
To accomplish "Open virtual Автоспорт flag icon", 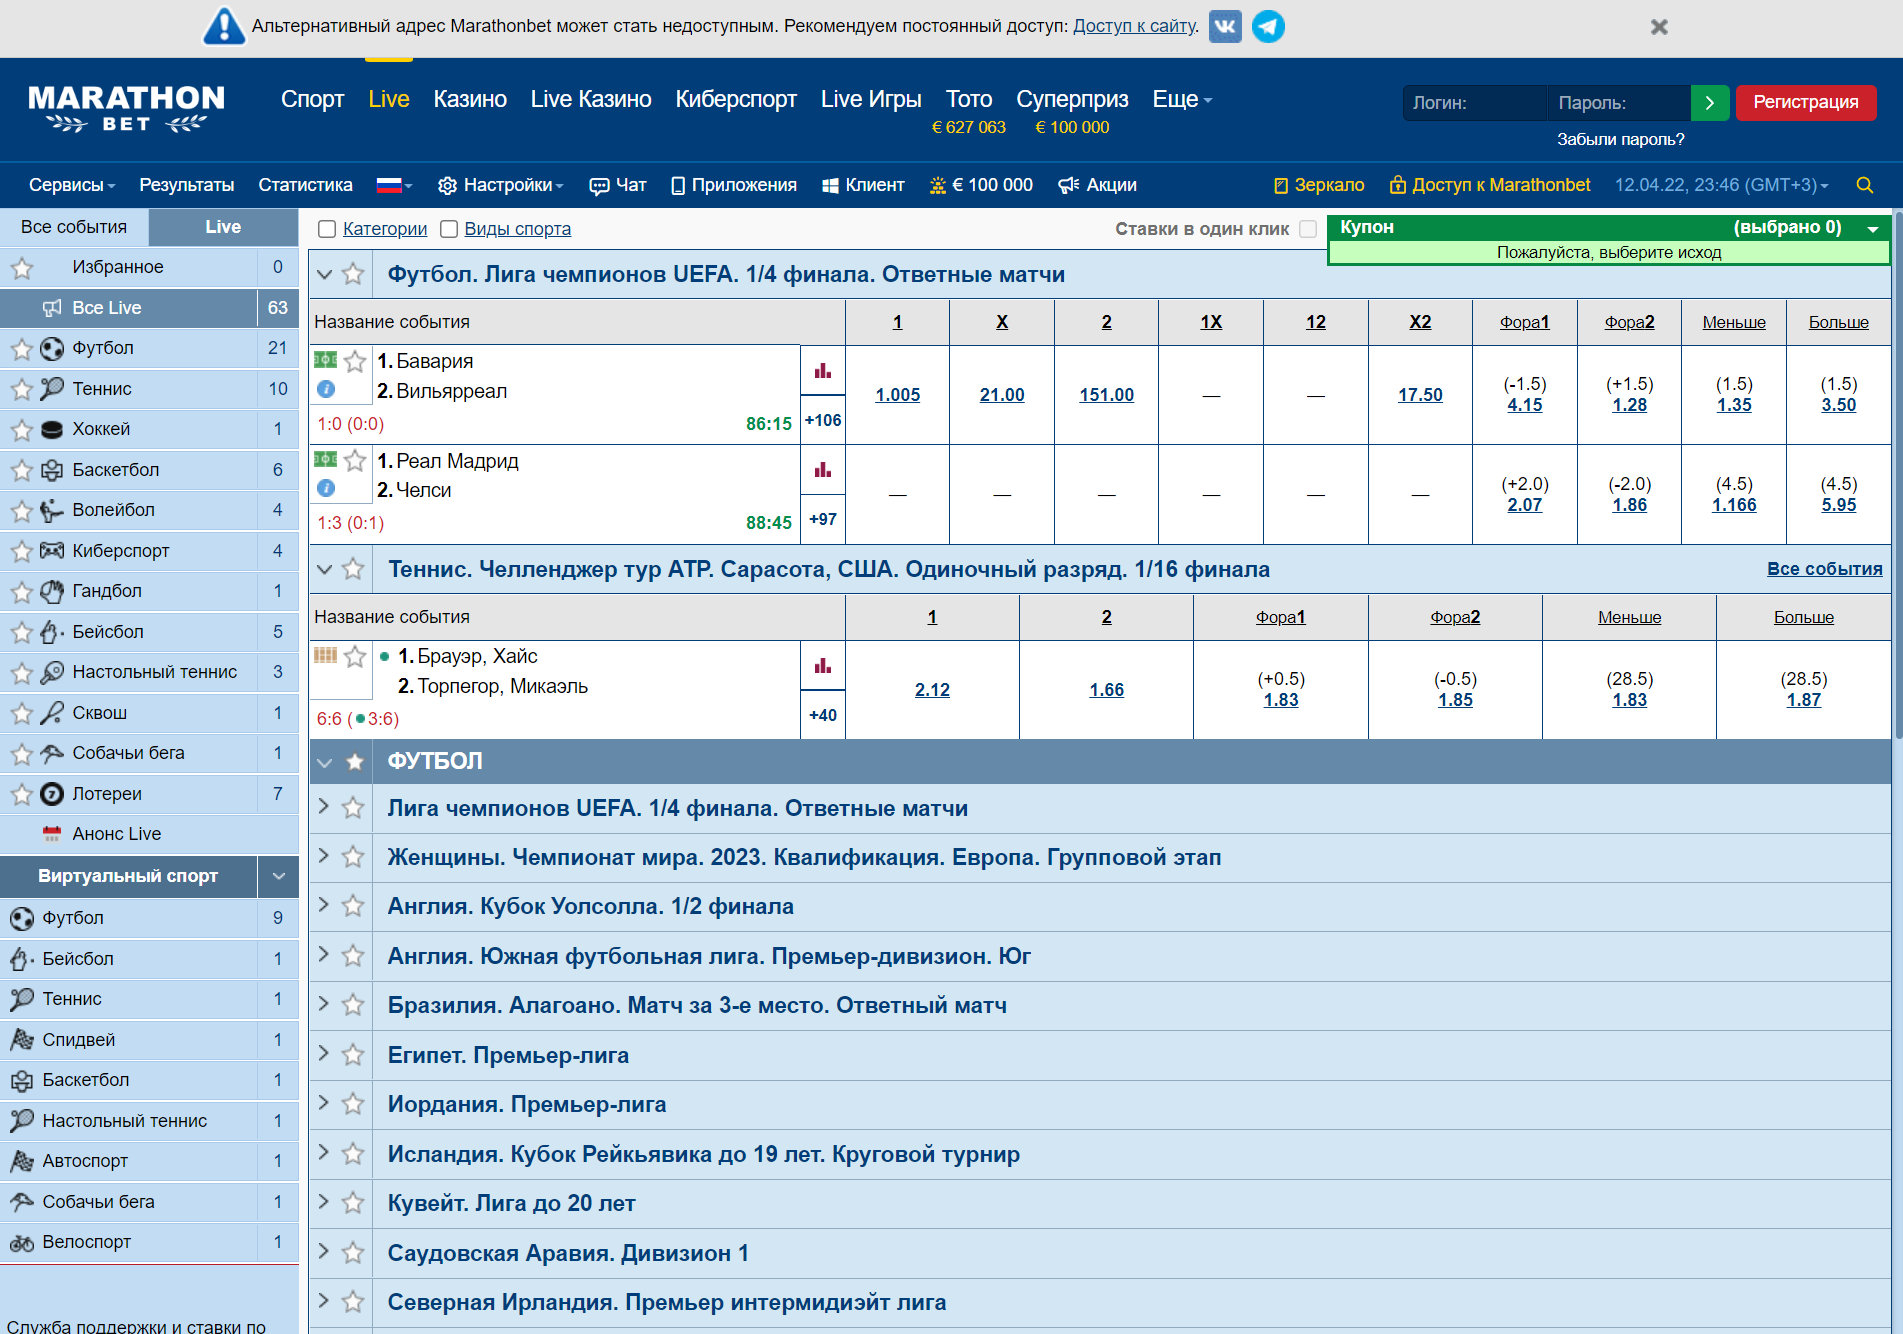I will (x=22, y=1161).
